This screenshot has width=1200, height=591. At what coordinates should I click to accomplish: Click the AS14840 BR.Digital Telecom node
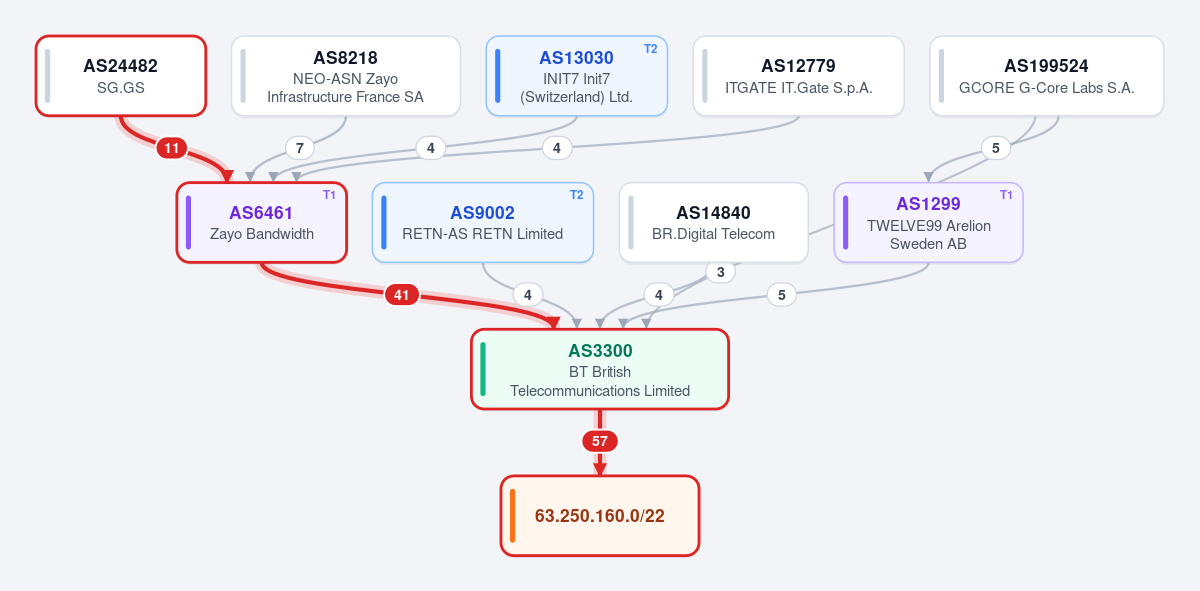[714, 223]
